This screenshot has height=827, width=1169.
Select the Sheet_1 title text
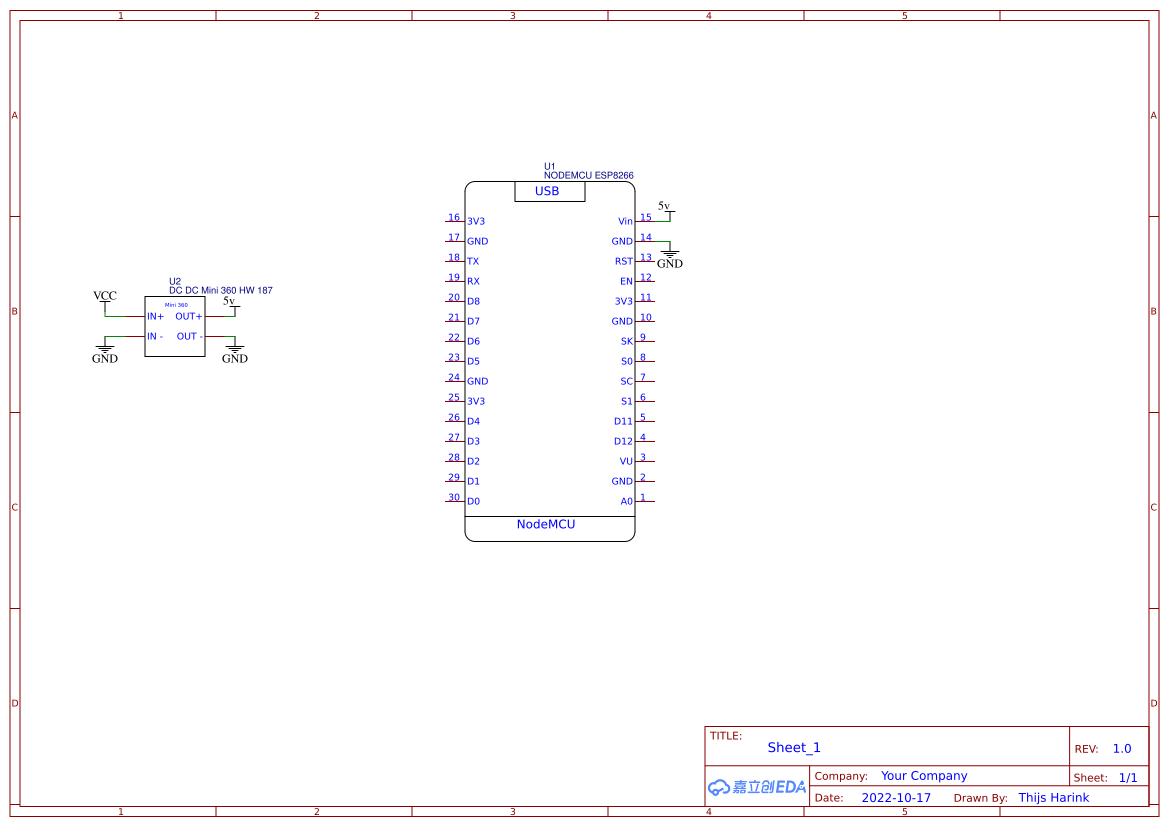pos(794,747)
